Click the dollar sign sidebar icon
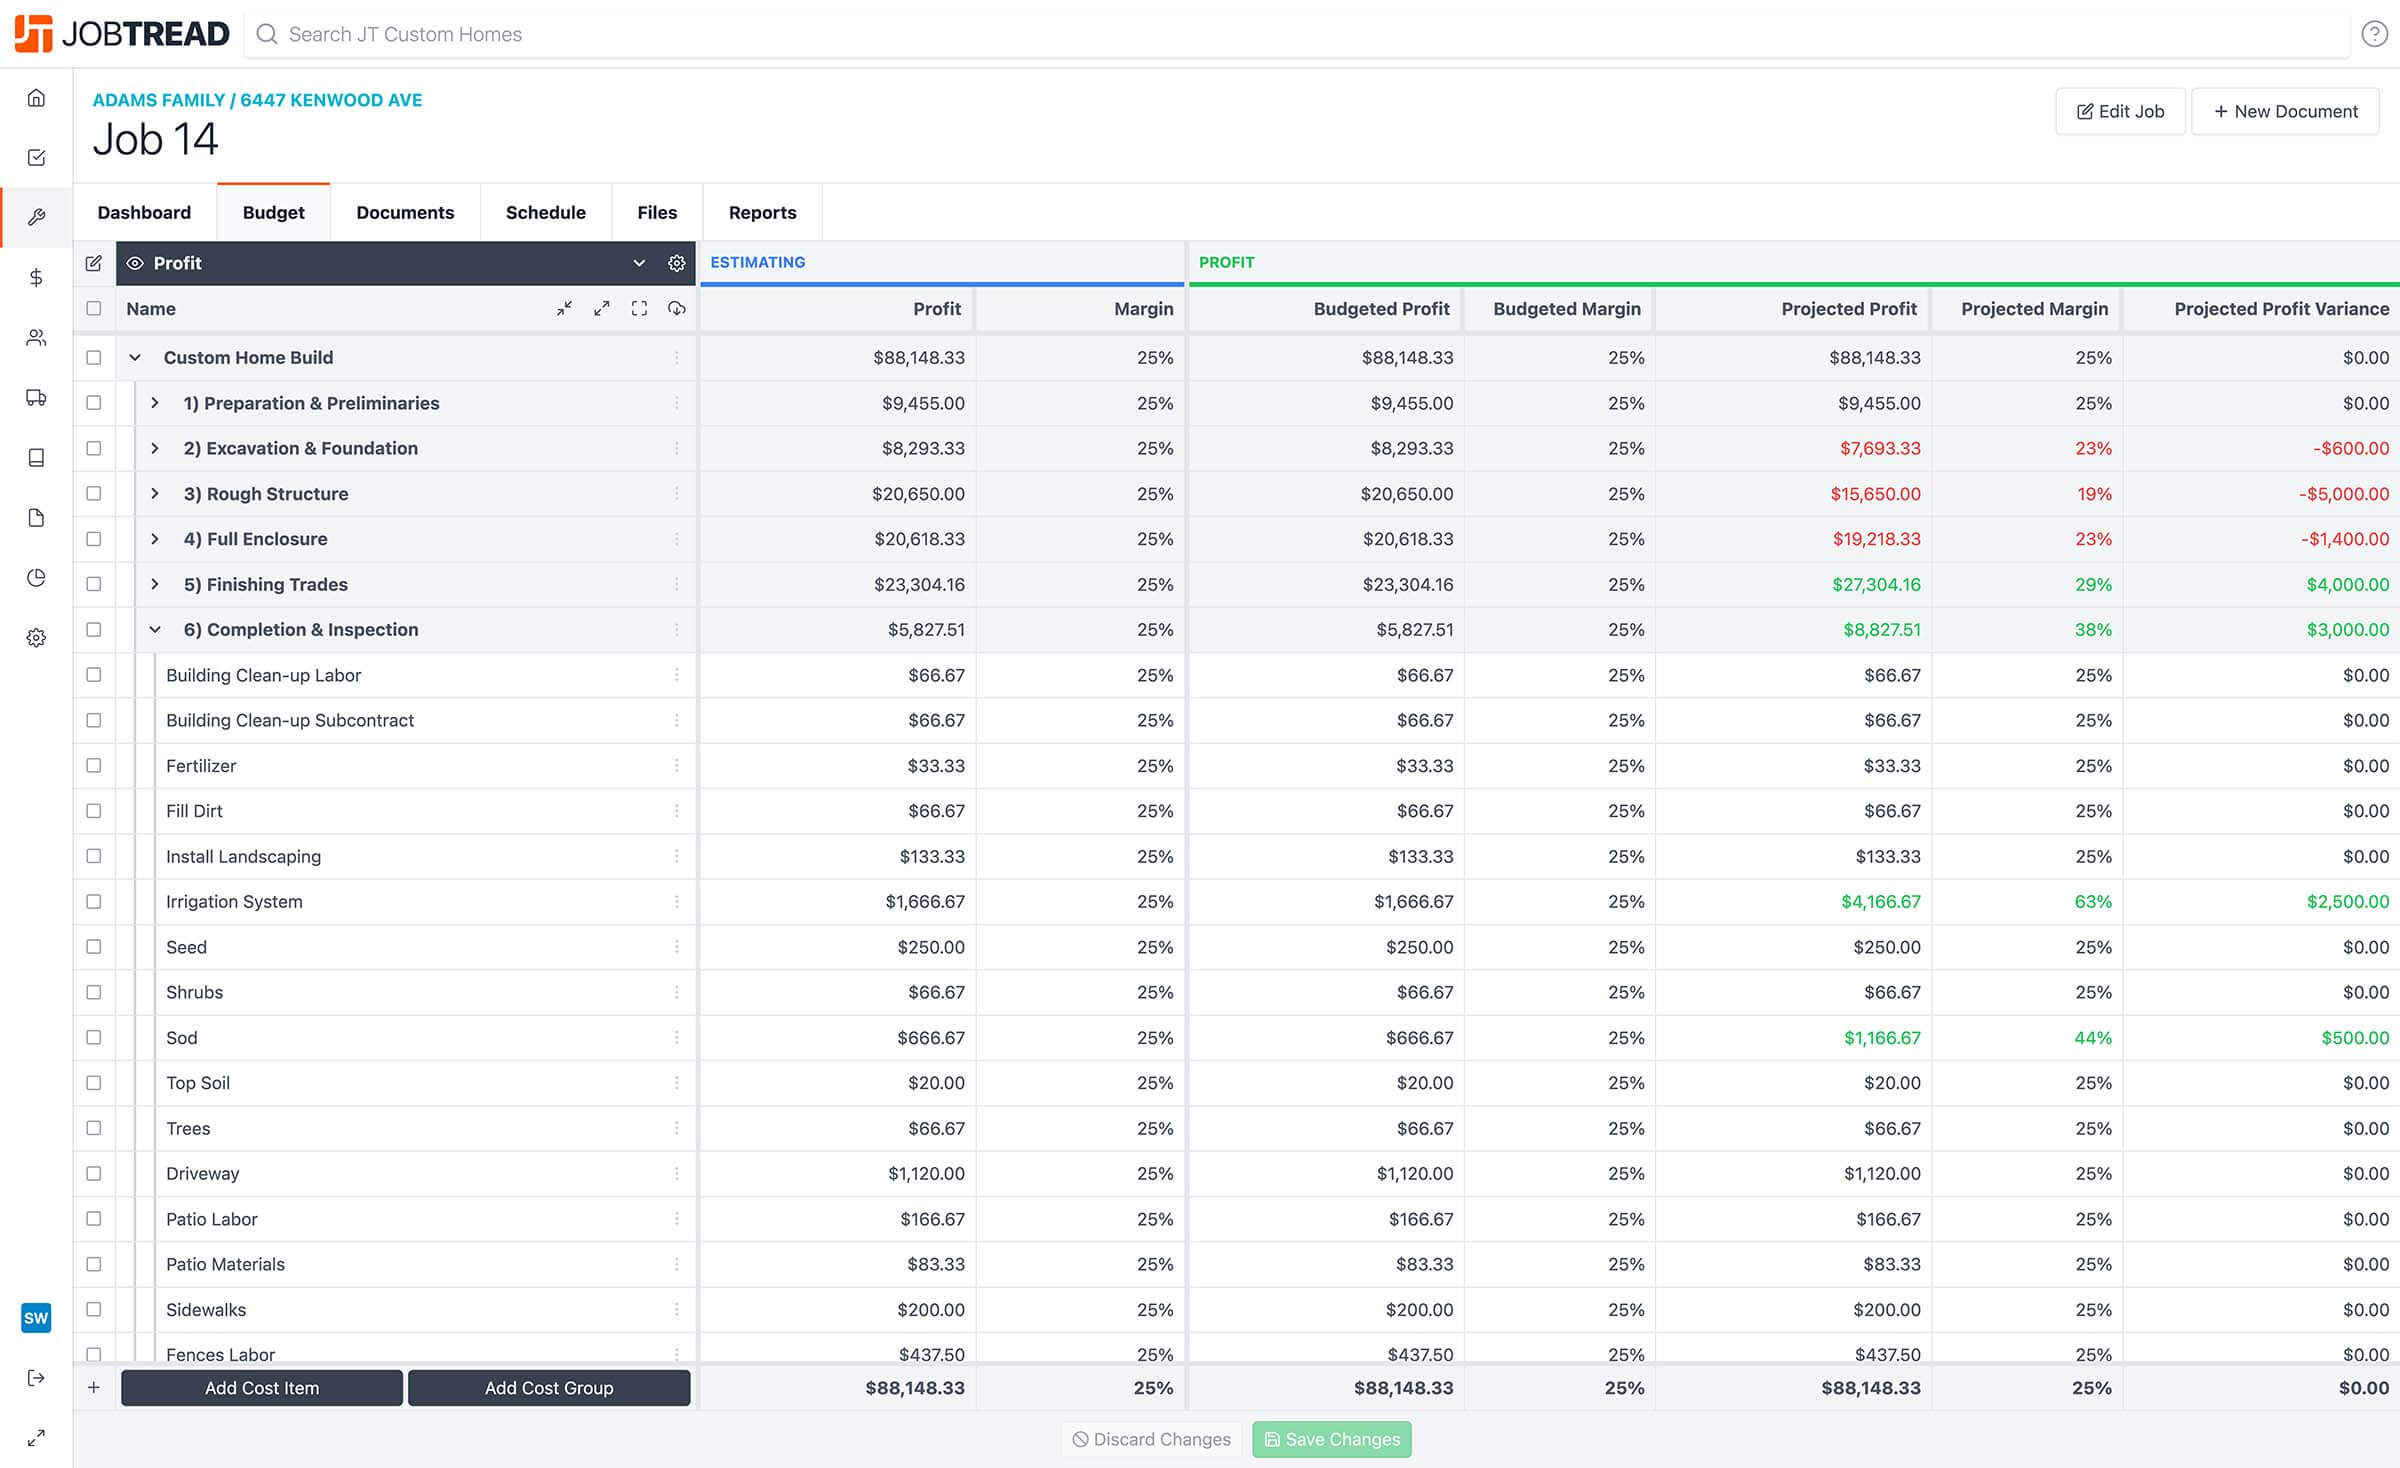The height and width of the screenshot is (1468, 2400). [36, 277]
